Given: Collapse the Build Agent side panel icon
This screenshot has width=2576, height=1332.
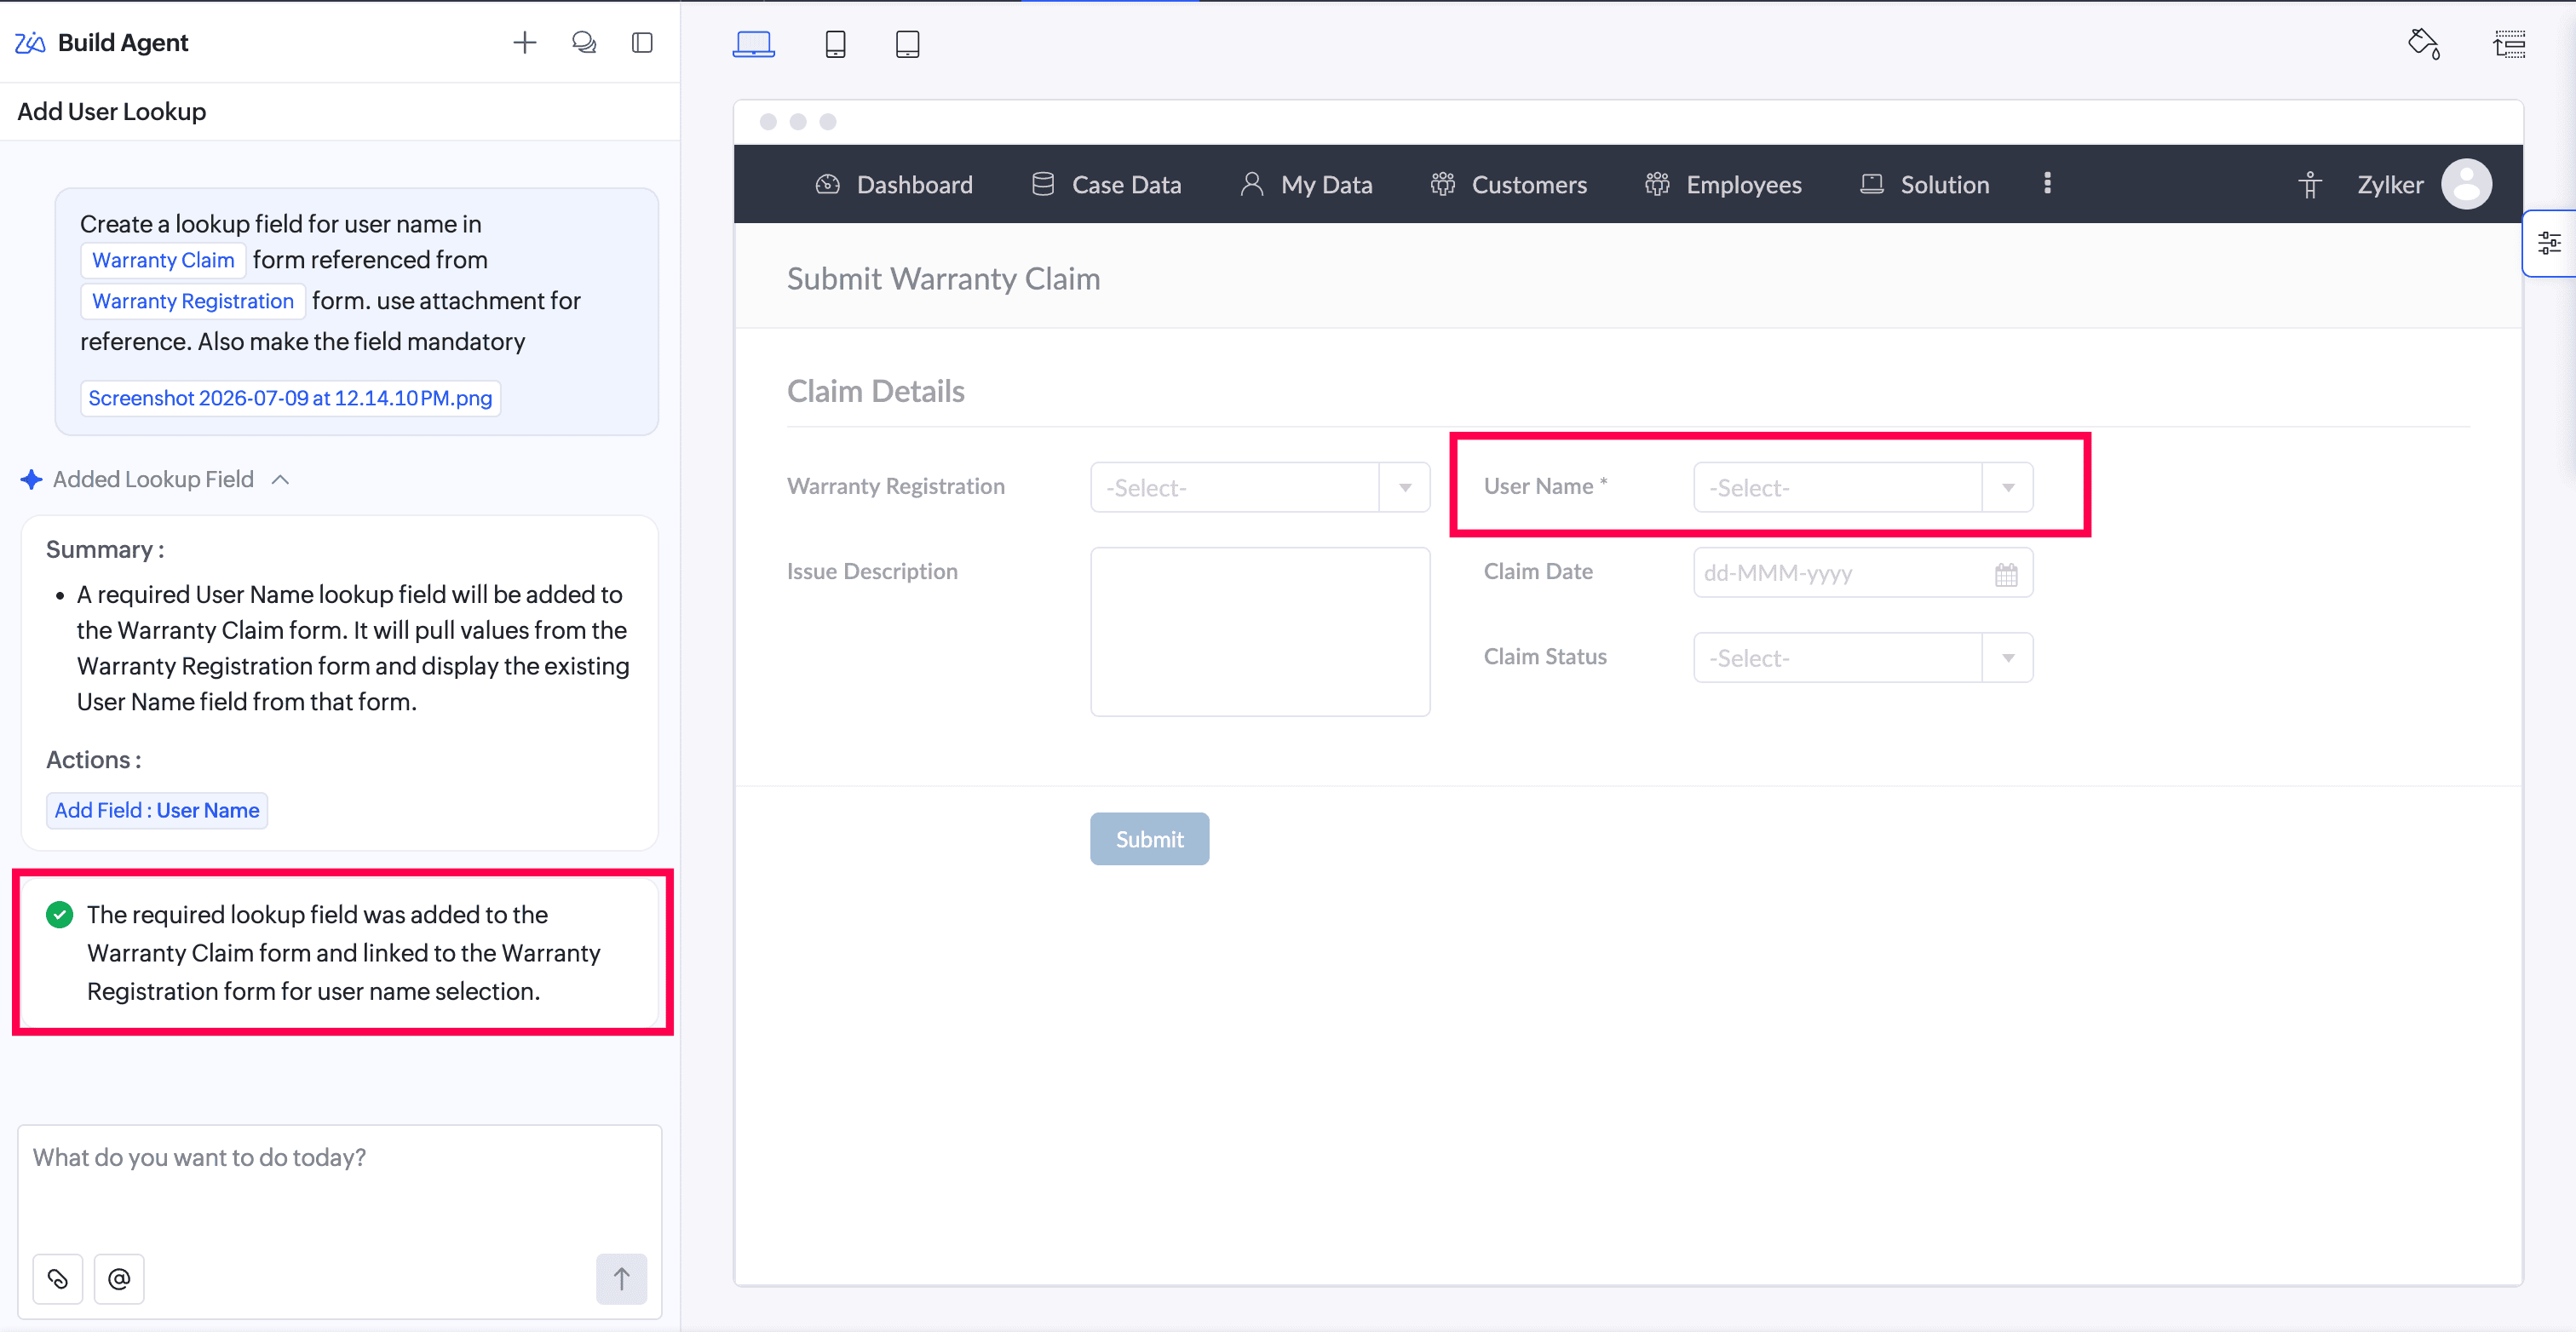Looking at the screenshot, I should [643, 42].
